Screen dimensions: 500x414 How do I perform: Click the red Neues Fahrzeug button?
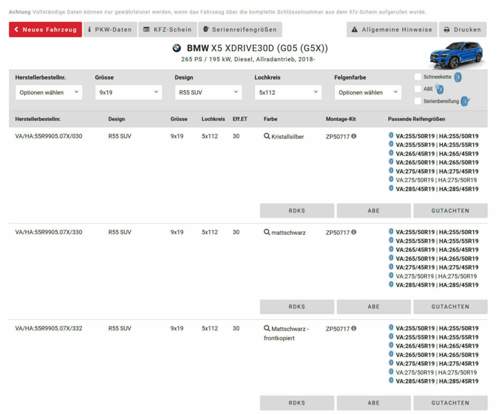[x=45, y=30]
